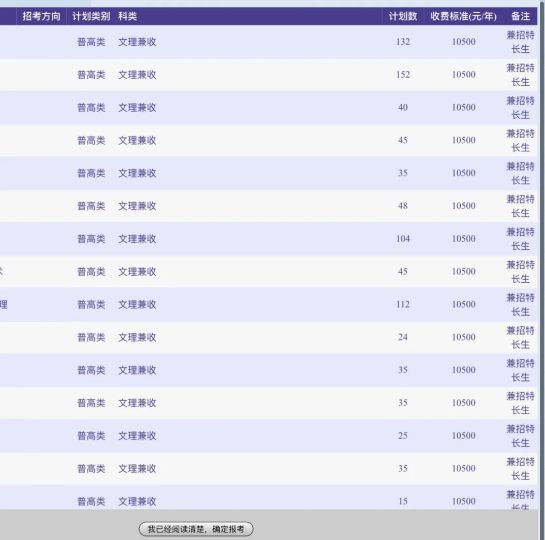Click the 科类 column header

click(x=128, y=16)
